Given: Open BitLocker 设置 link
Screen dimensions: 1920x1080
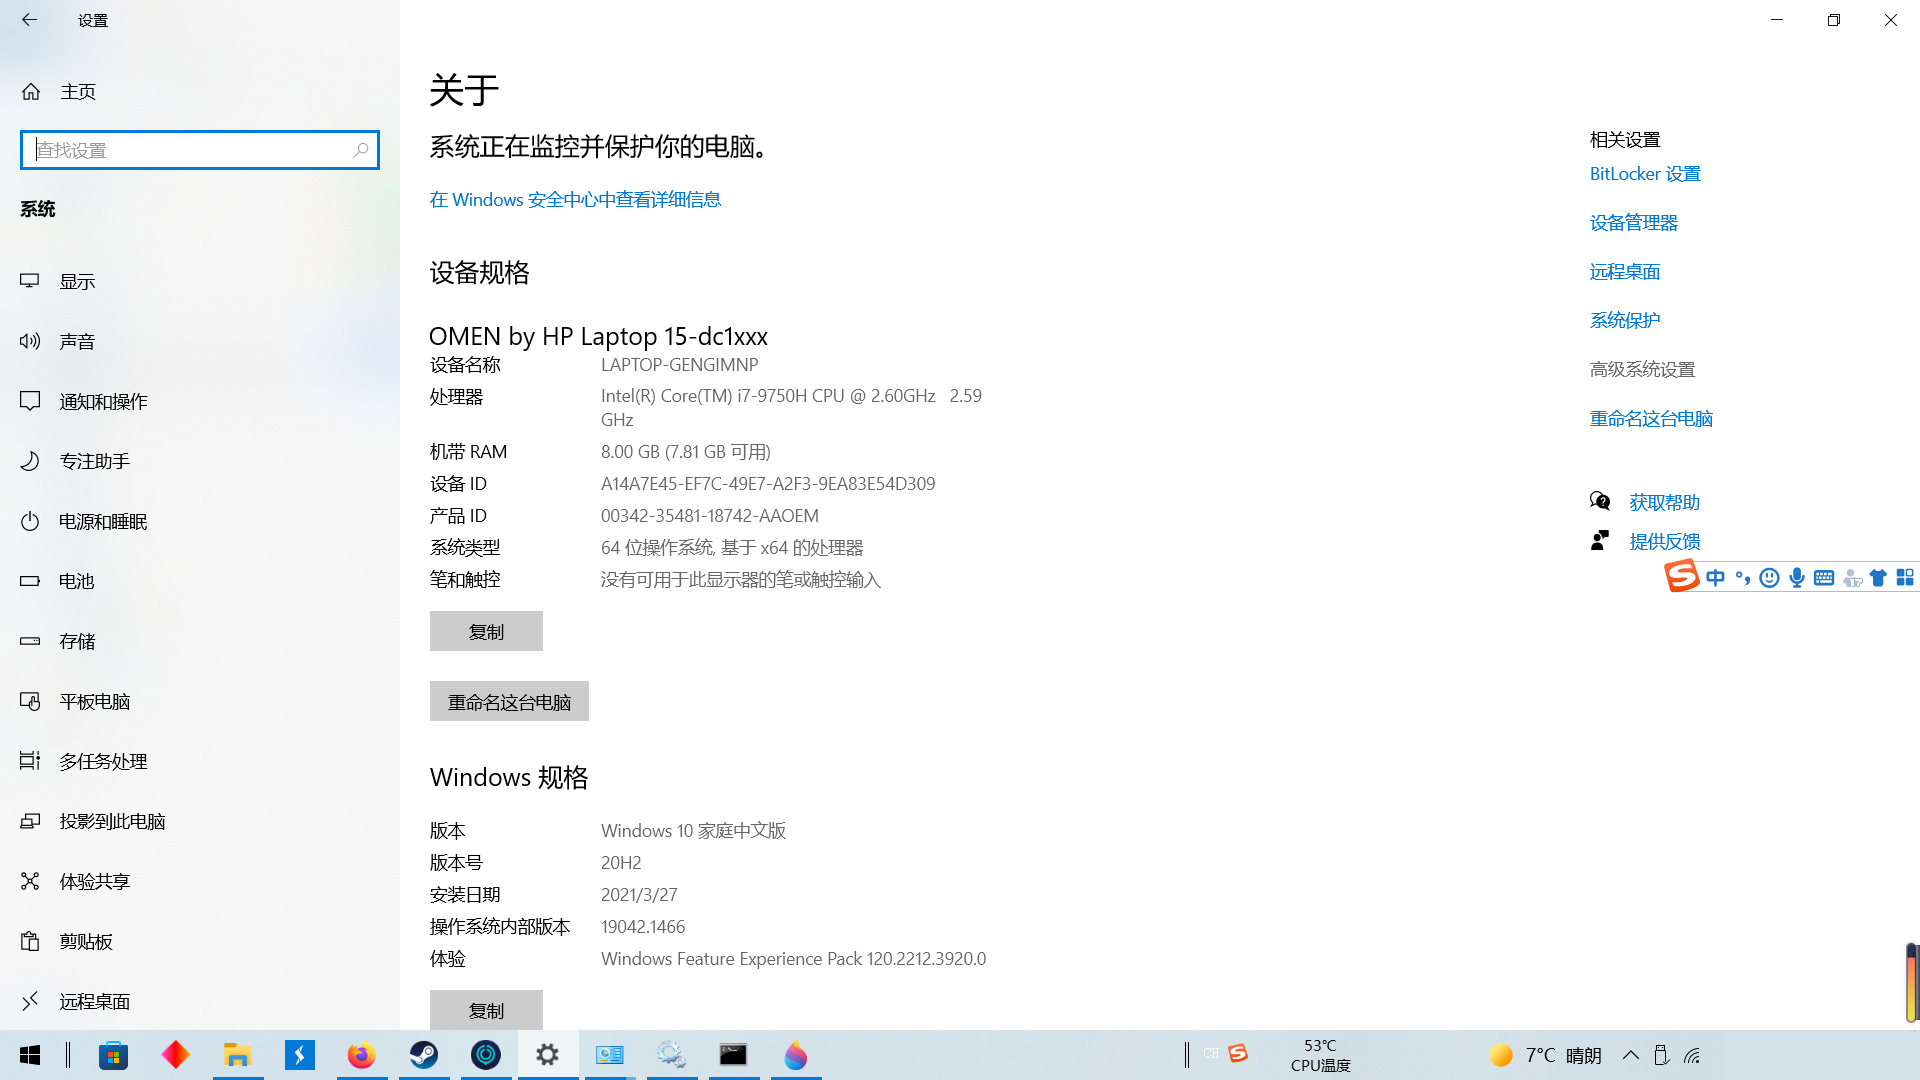Looking at the screenshot, I should pos(1645,174).
